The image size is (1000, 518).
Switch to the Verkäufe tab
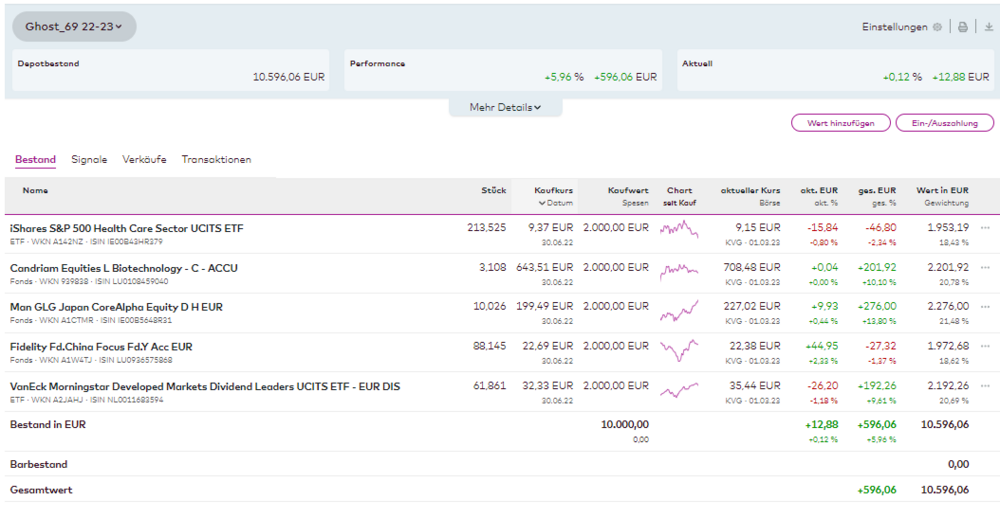point(144,160)
